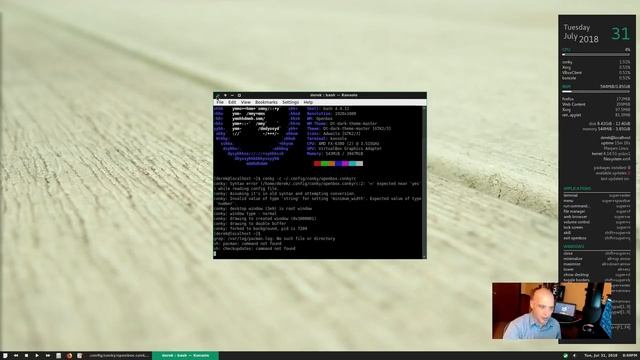The height and width of the screenshot is (360, 640).
Task: Click the WINDOWS heading in conky
Action: pyautogui.click(x=573, y=247)
